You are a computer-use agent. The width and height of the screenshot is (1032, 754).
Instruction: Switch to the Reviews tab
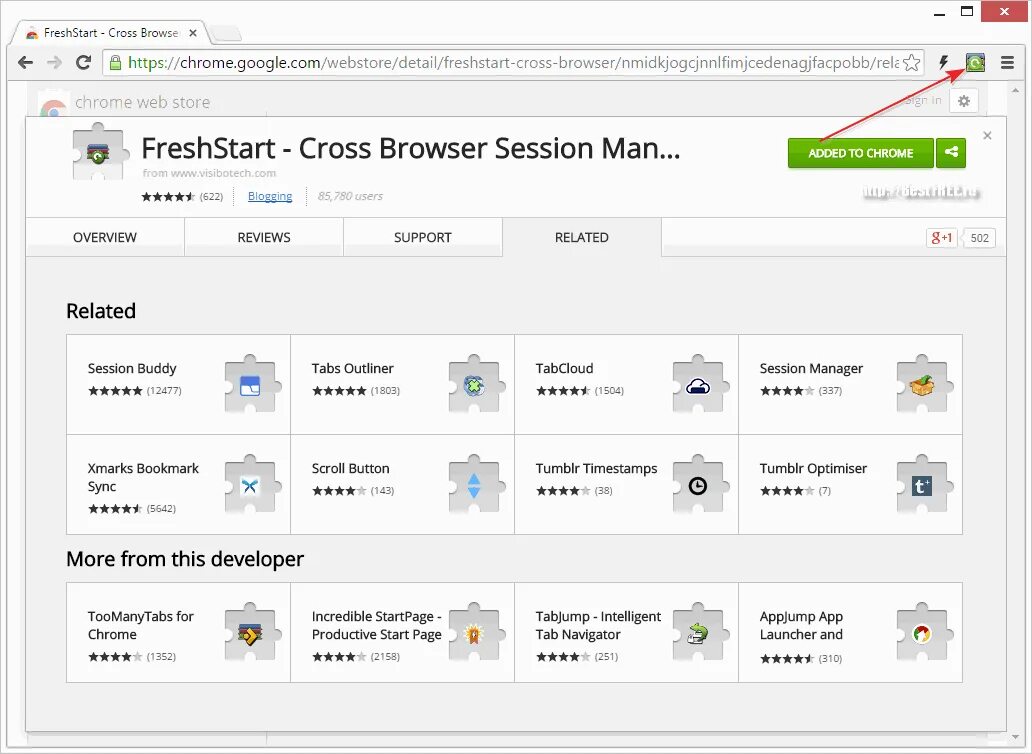click(x=264, y=237)
